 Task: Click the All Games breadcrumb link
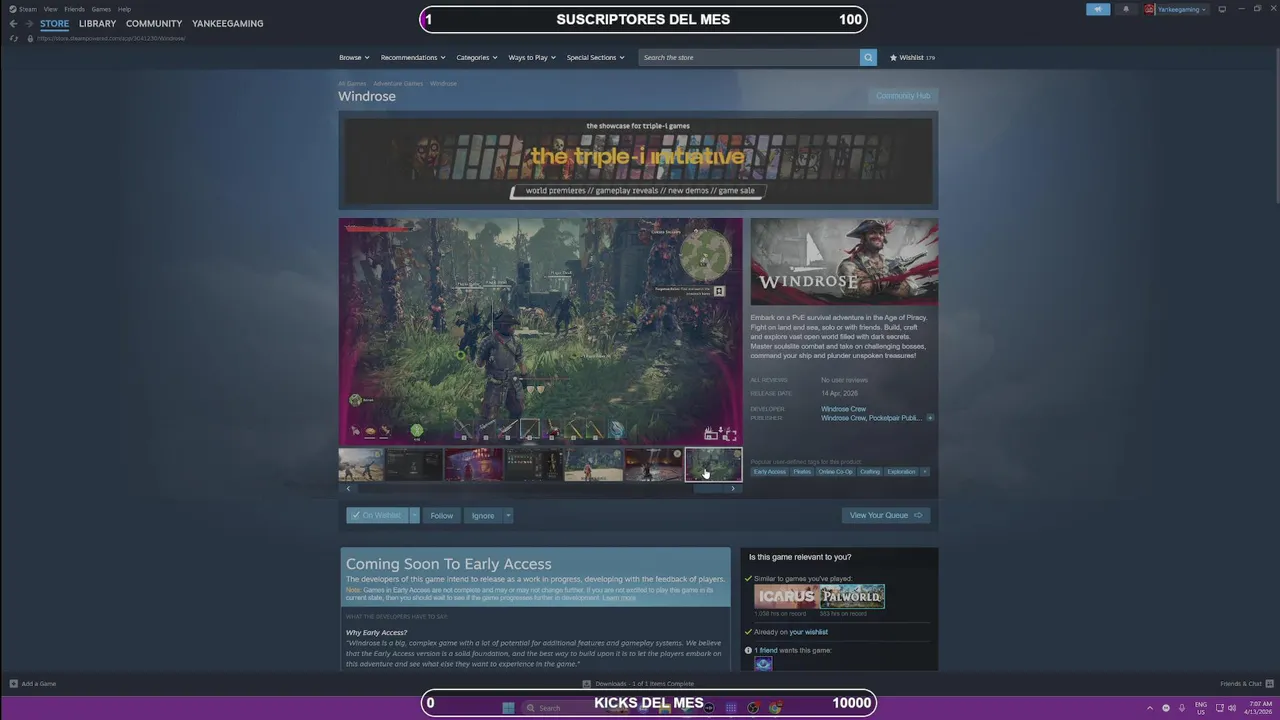click(x=352, y=83)
